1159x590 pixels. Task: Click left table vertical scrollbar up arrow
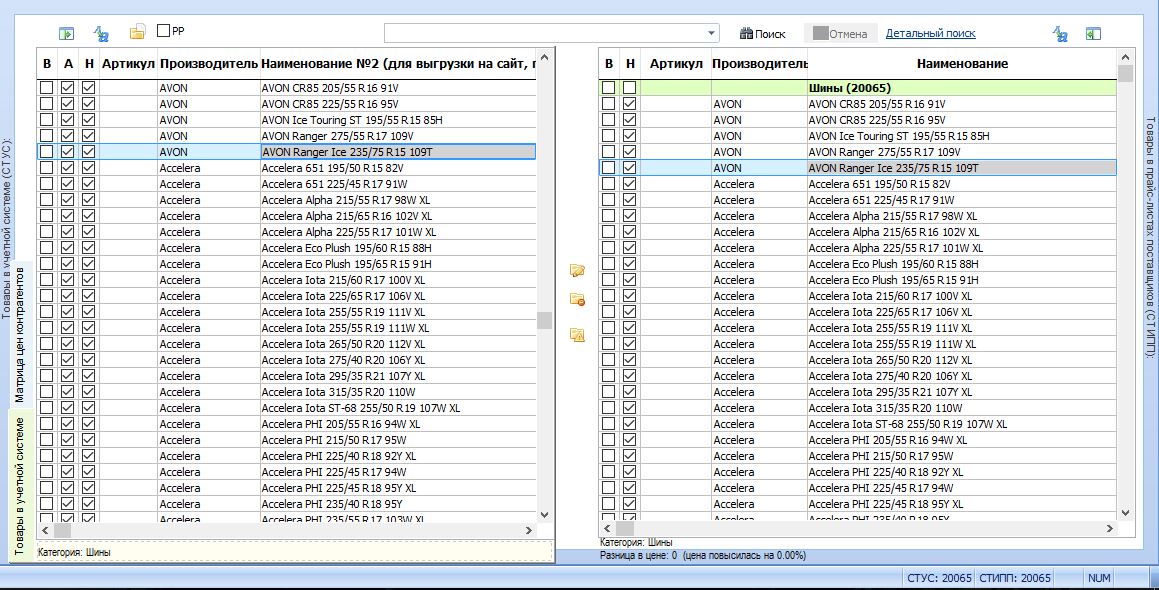[545, 57]
